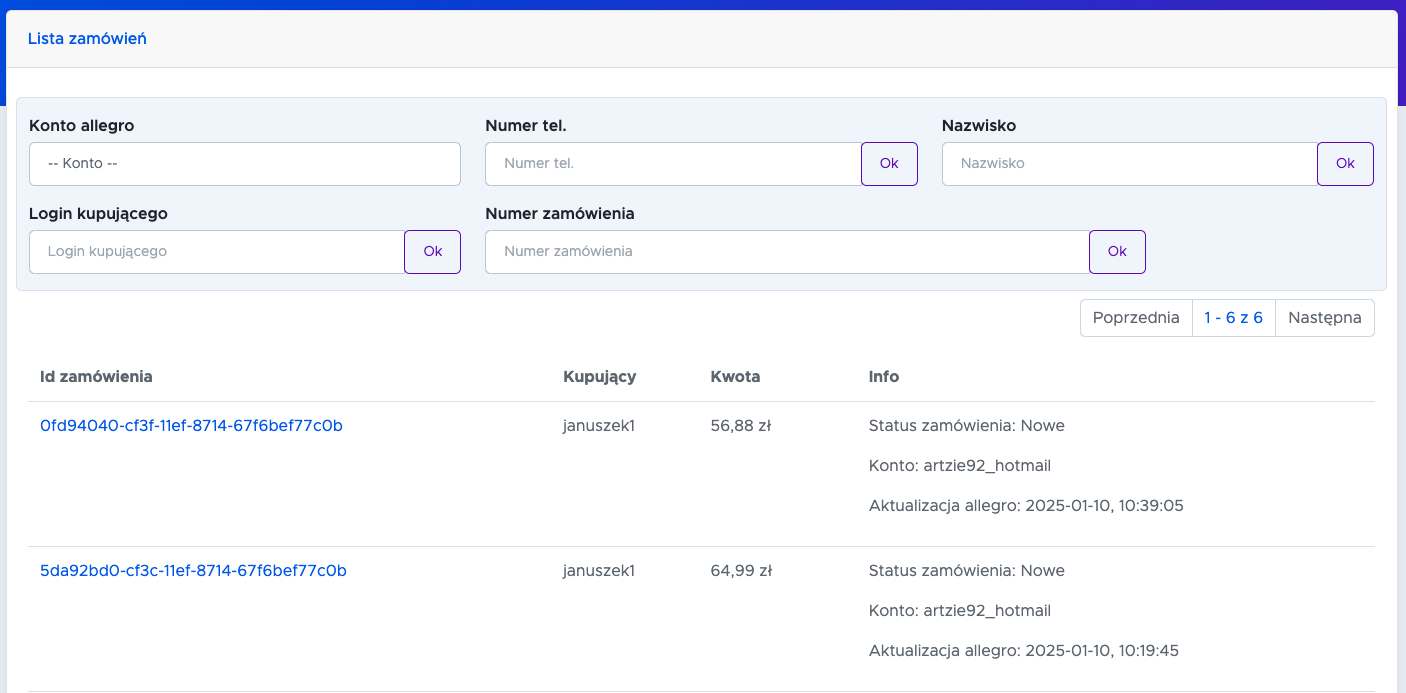This screenshot has width=1406, height=693.
Task: Click the Login kupującego input box
Action: [x=216, y=252]
